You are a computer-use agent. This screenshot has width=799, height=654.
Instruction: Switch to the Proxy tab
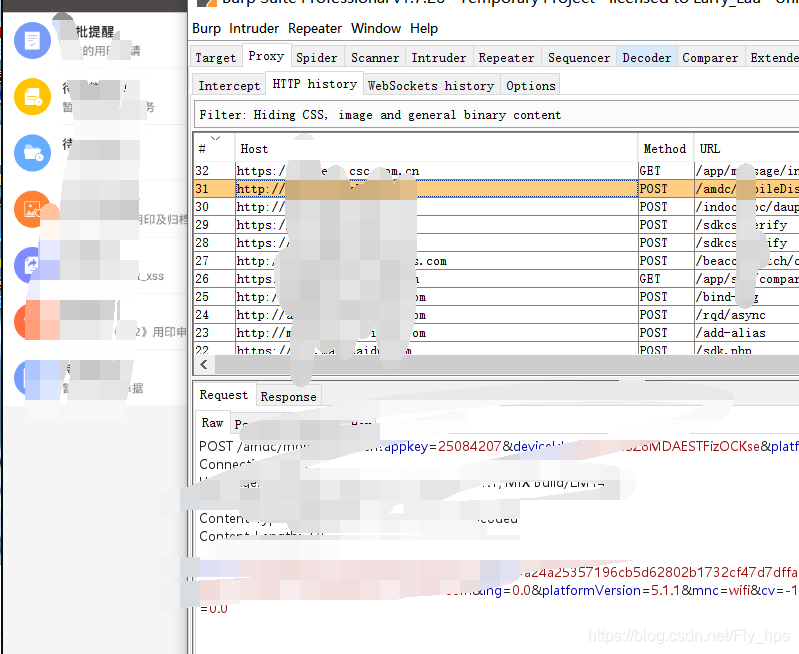point(266,56)
